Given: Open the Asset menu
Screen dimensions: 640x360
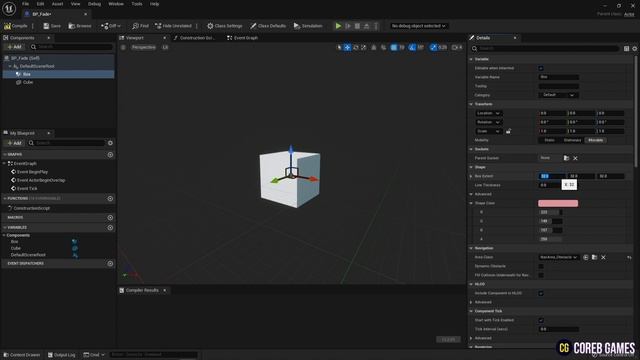Looking at the screenshot, I should tap(58, 4).
